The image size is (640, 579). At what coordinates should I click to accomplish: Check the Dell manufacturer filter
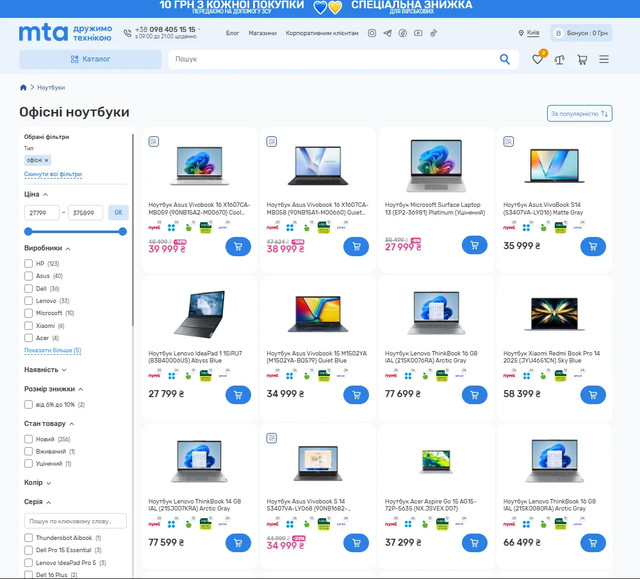[x=28, y=288]
